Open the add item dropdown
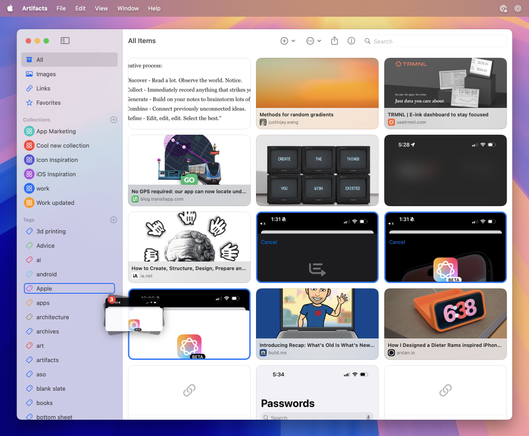This screenshot has width=529, height=436. (287, 41)
